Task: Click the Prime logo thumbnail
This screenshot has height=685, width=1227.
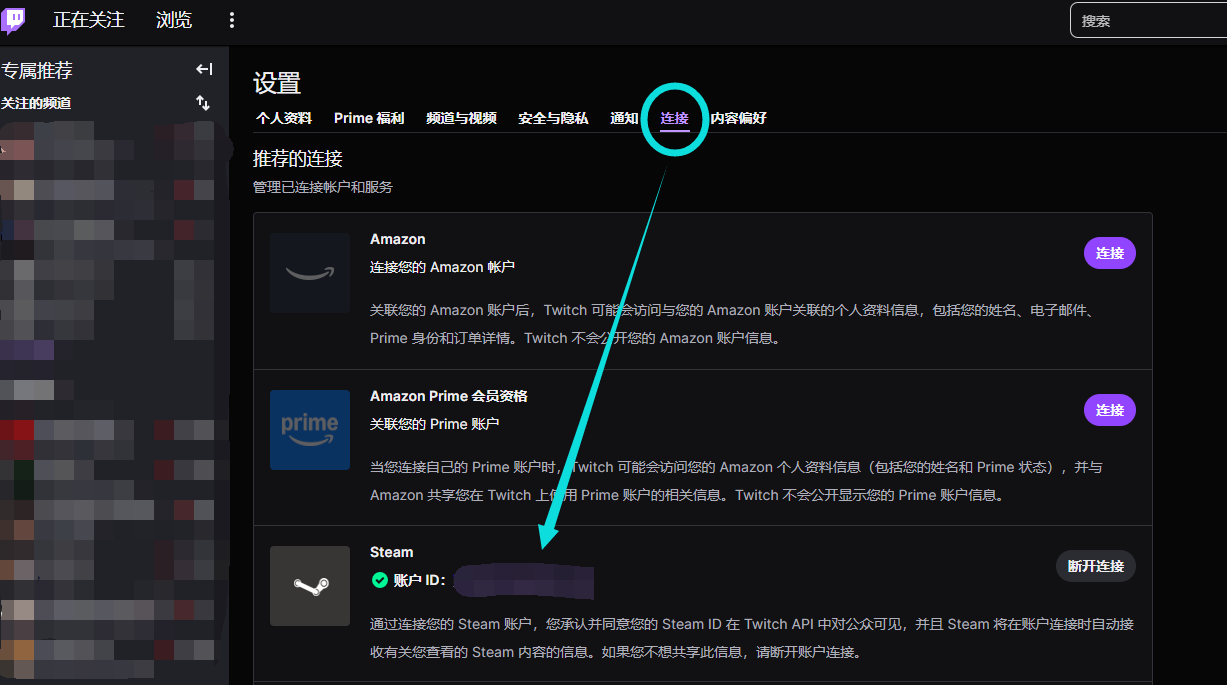Action: [x=310, y=430]
